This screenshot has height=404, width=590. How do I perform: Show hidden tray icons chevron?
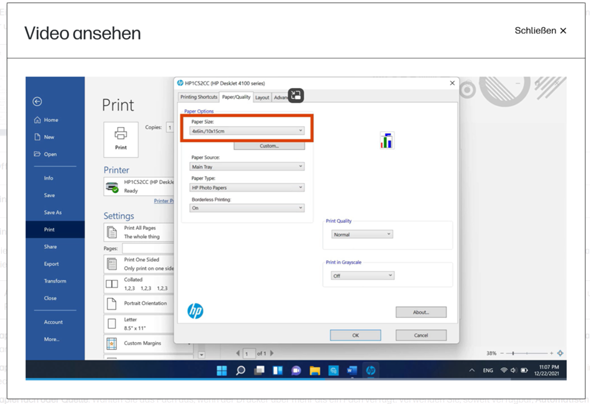[x=471, y=371]
